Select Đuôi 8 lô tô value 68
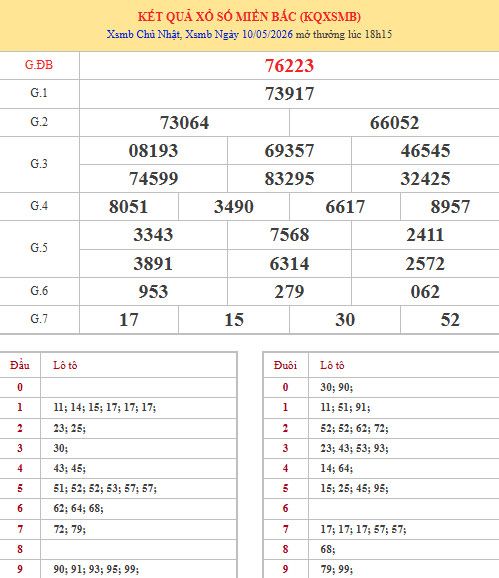499x578 pixels. pyautogui.click(x=328, y=549)
